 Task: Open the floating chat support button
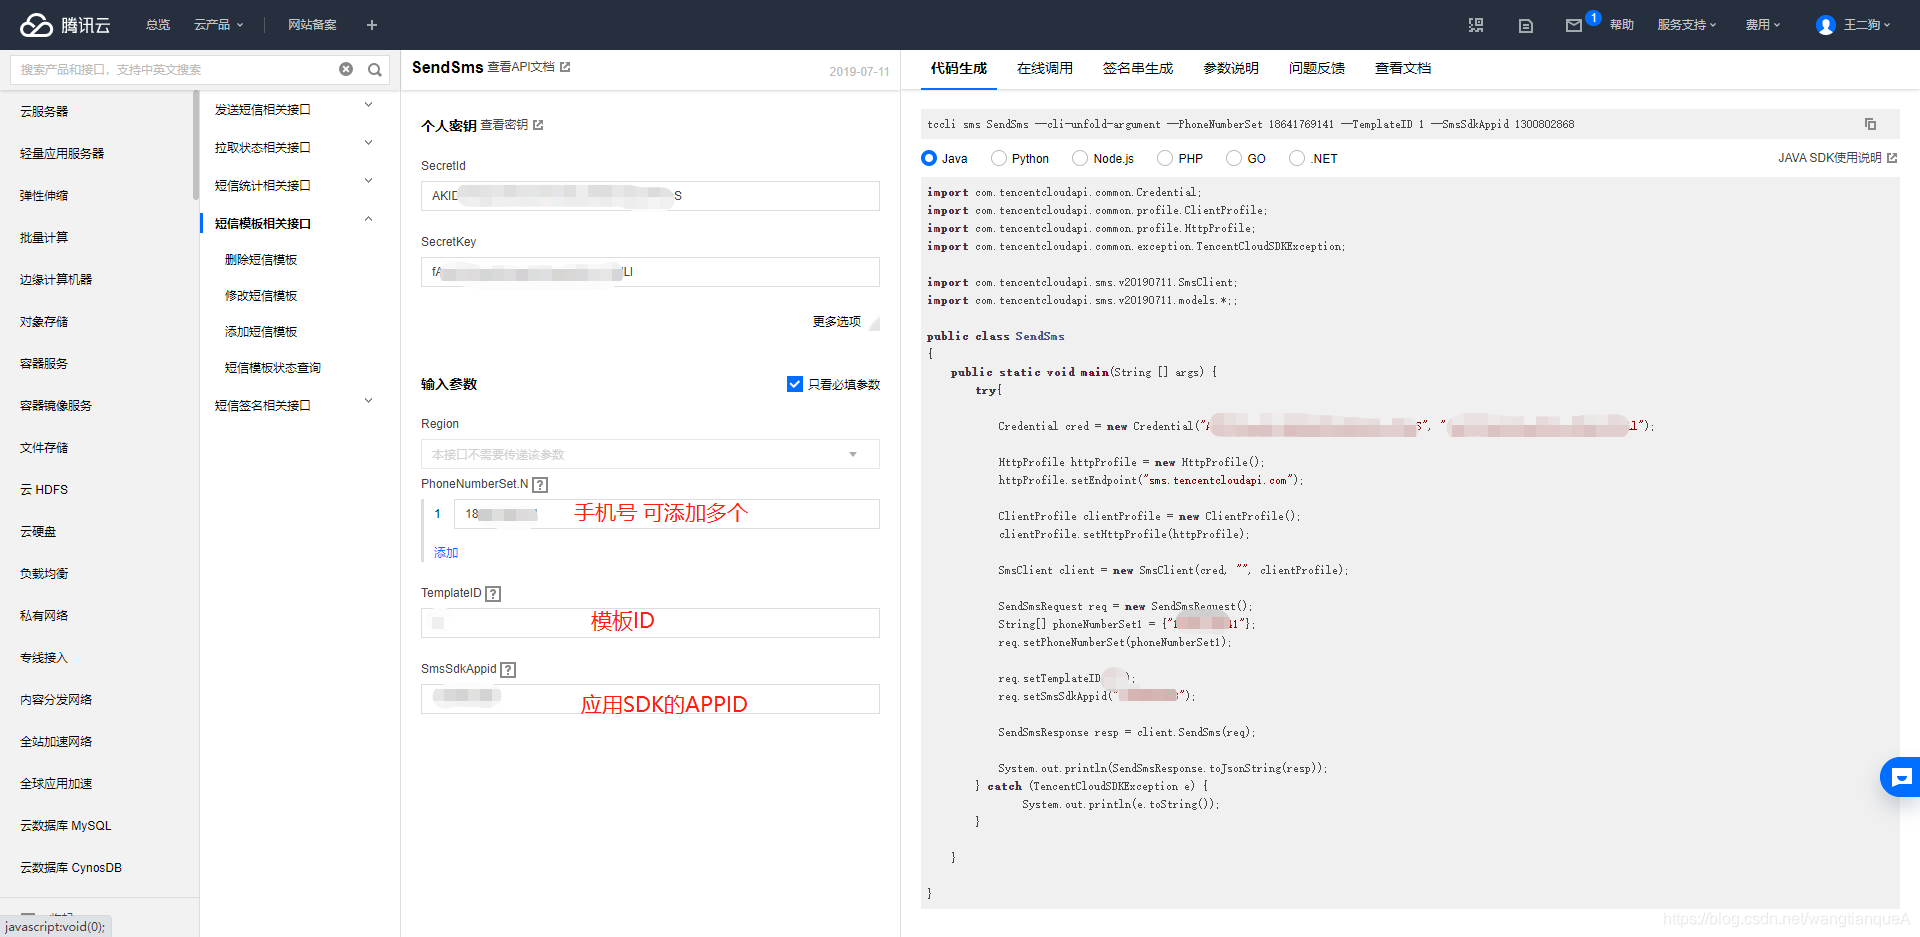[x=1901, y=777]
